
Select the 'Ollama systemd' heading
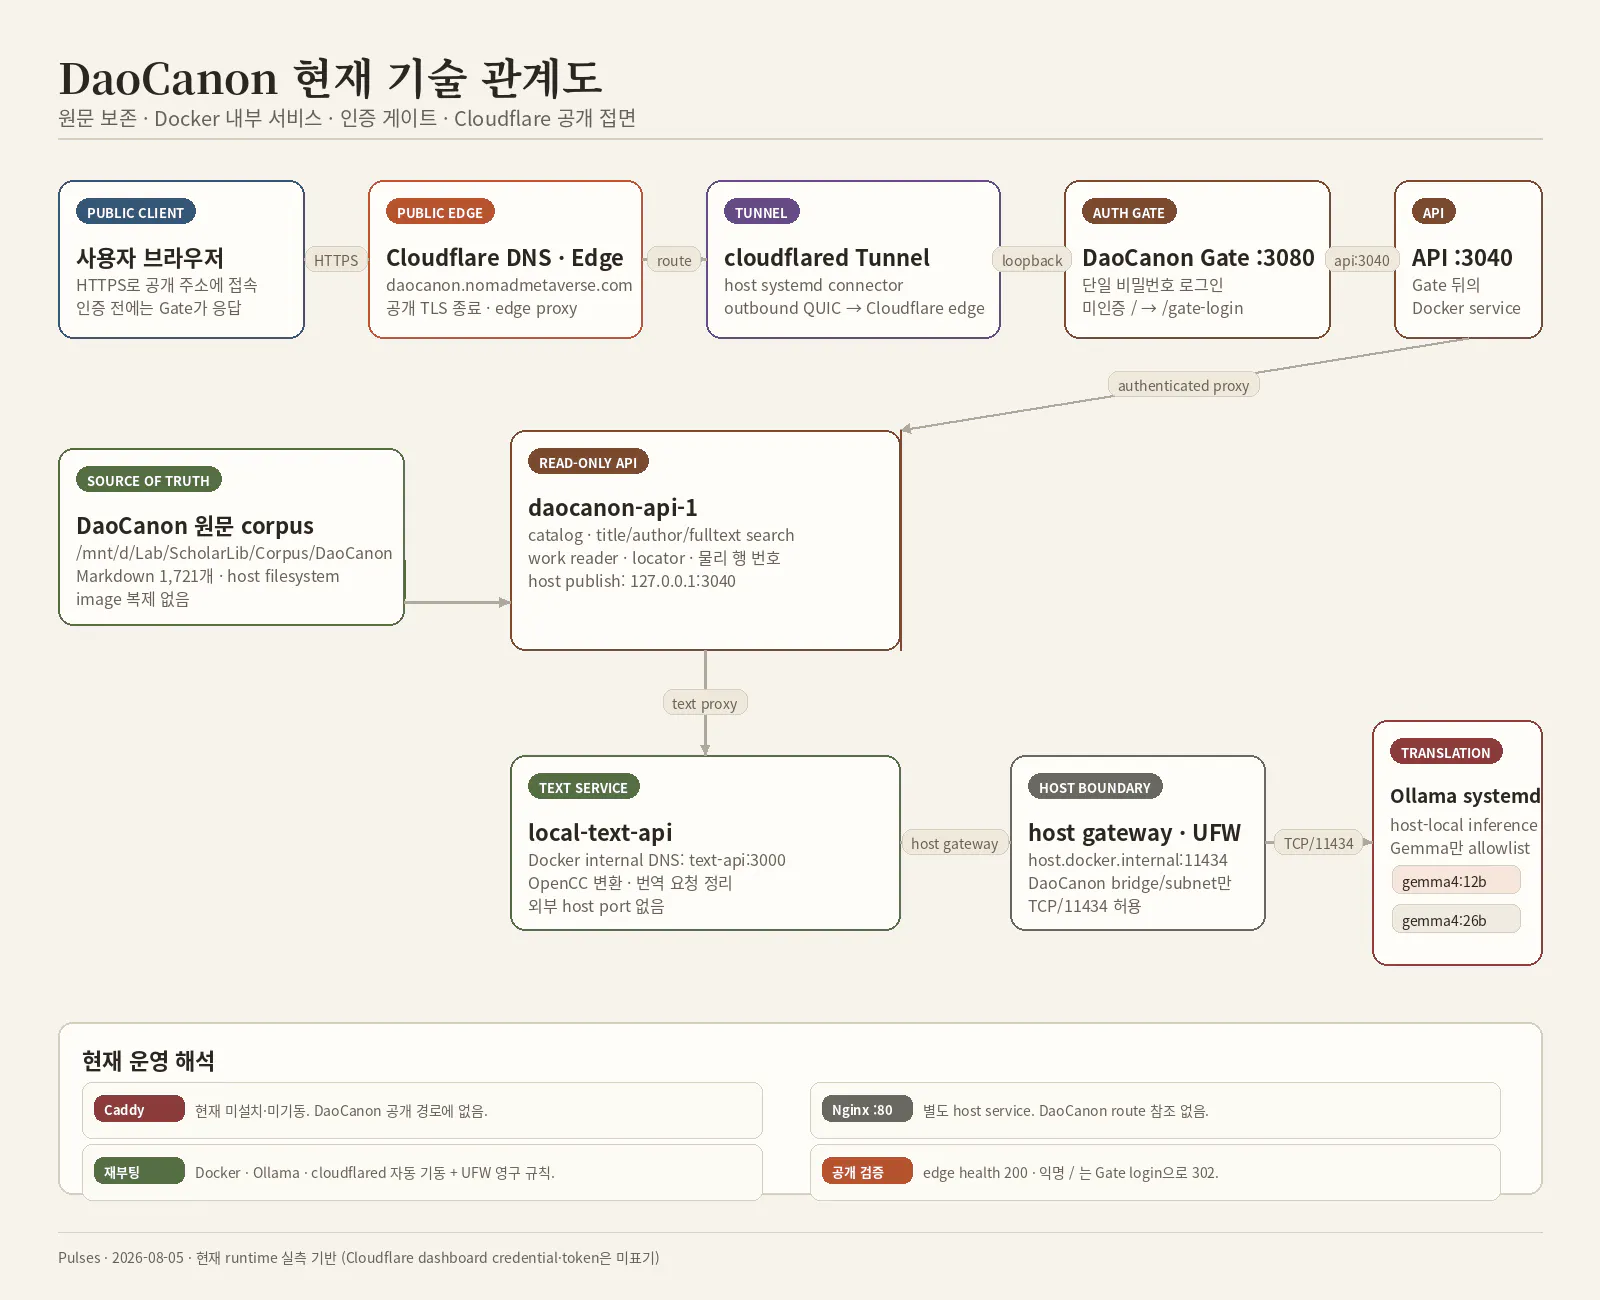point(1465,796)
